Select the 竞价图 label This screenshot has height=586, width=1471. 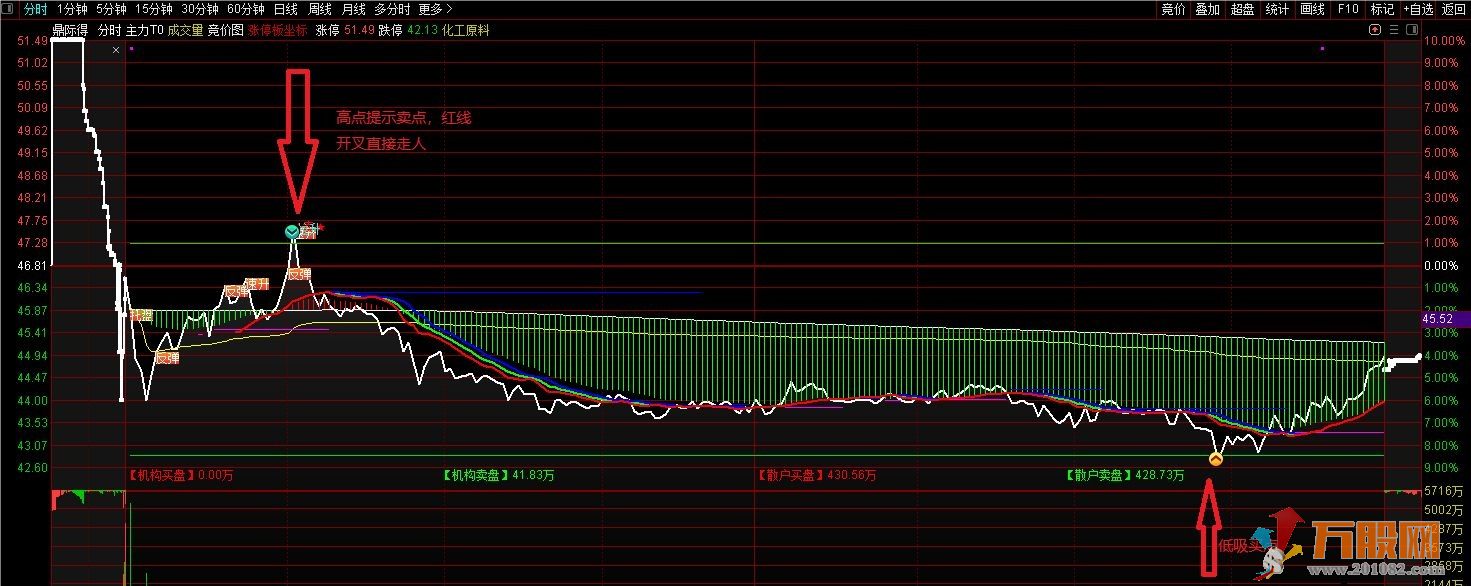tap(225, 31)
